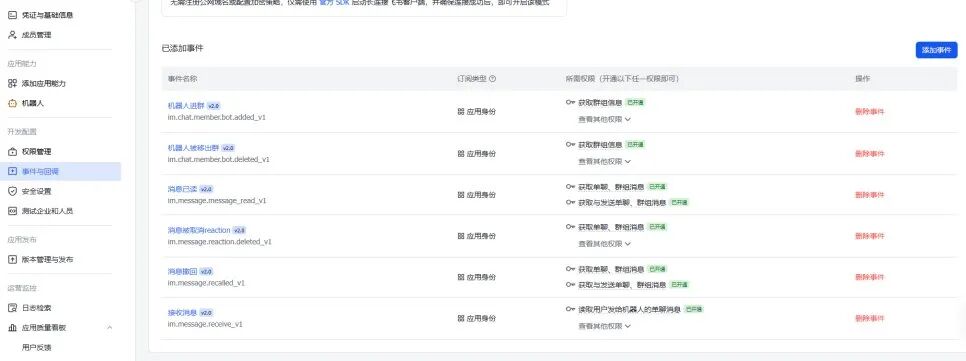Click the 添加应用能力 grid icon

click(12, 83)
